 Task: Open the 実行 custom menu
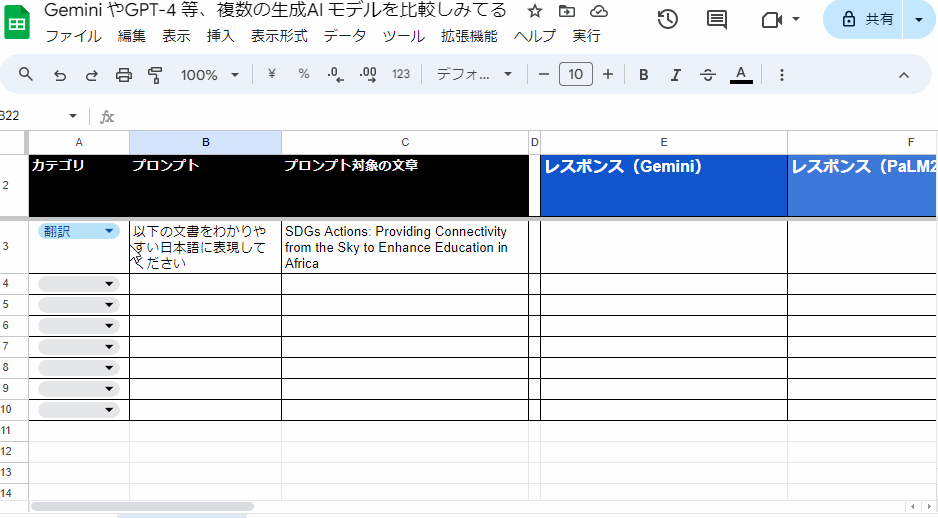click(x=586, y=36)
